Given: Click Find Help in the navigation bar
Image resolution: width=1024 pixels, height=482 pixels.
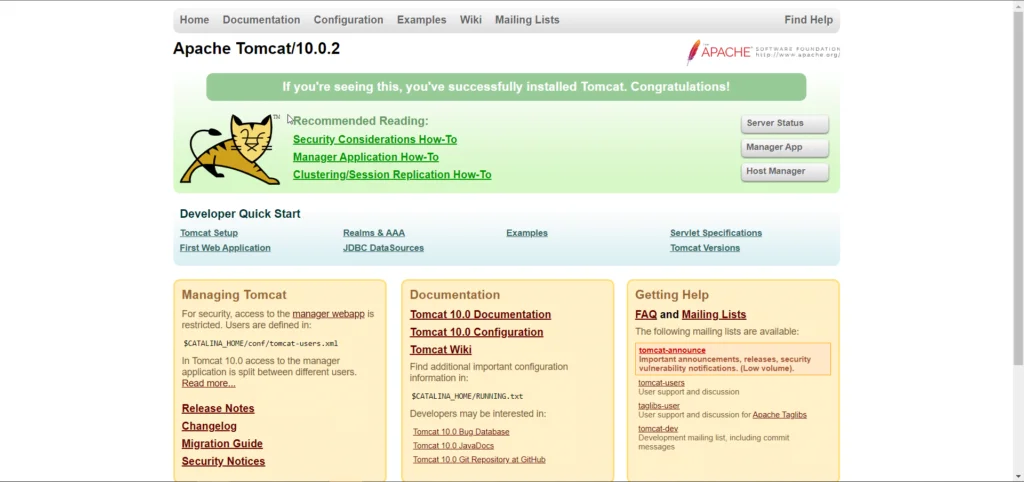Looking at the screenshot, I should [x=808, y=20].
